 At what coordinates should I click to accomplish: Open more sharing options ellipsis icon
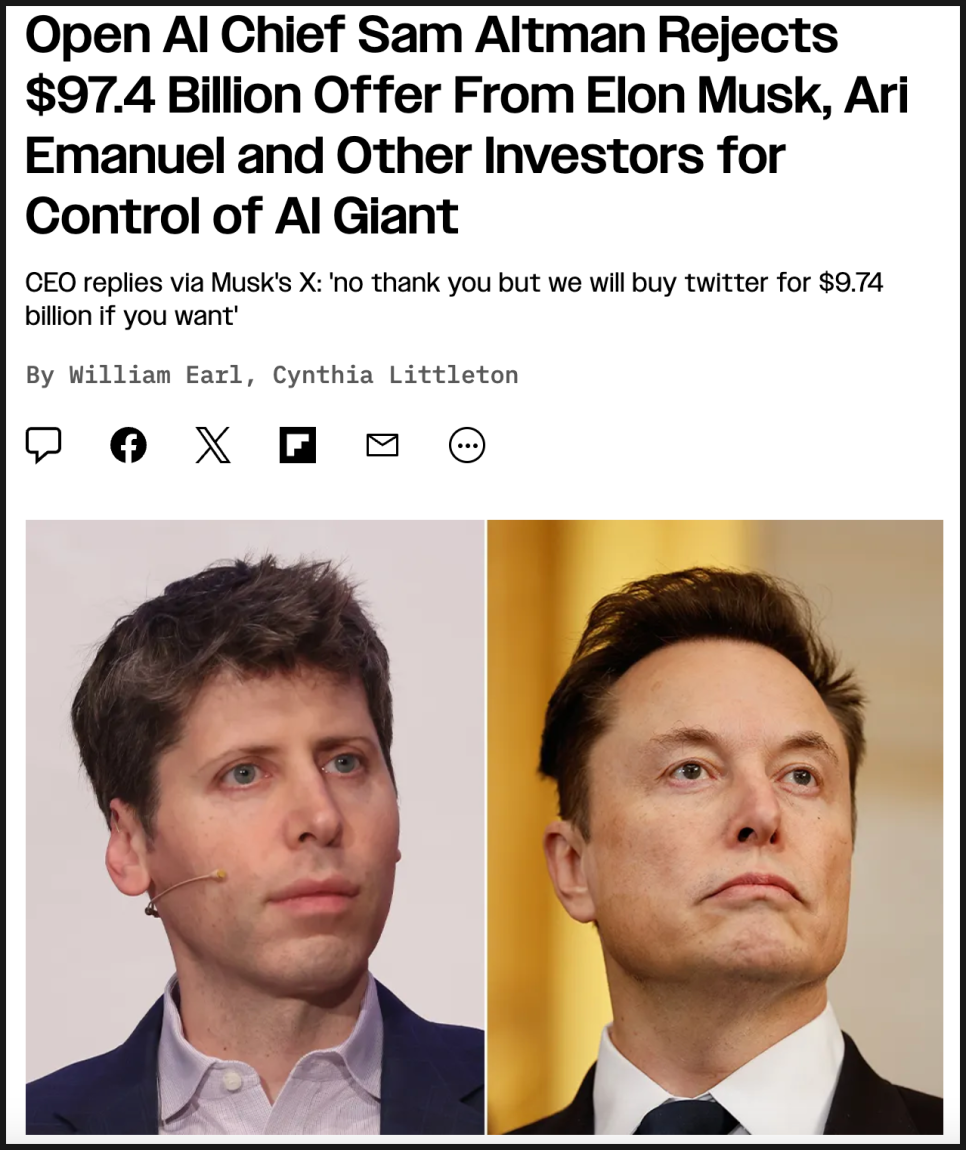tap(467, 445)
